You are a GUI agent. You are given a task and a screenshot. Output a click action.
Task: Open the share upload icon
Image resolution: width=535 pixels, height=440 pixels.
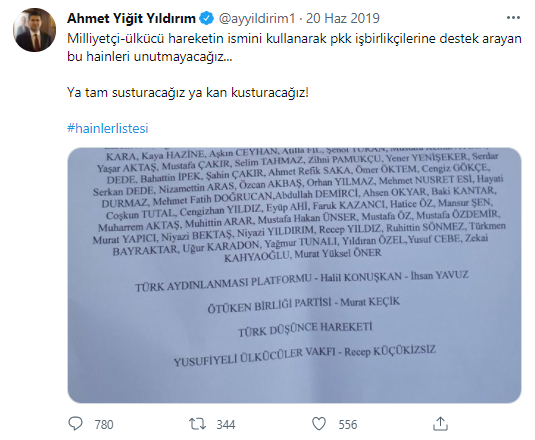pos(440,424)
